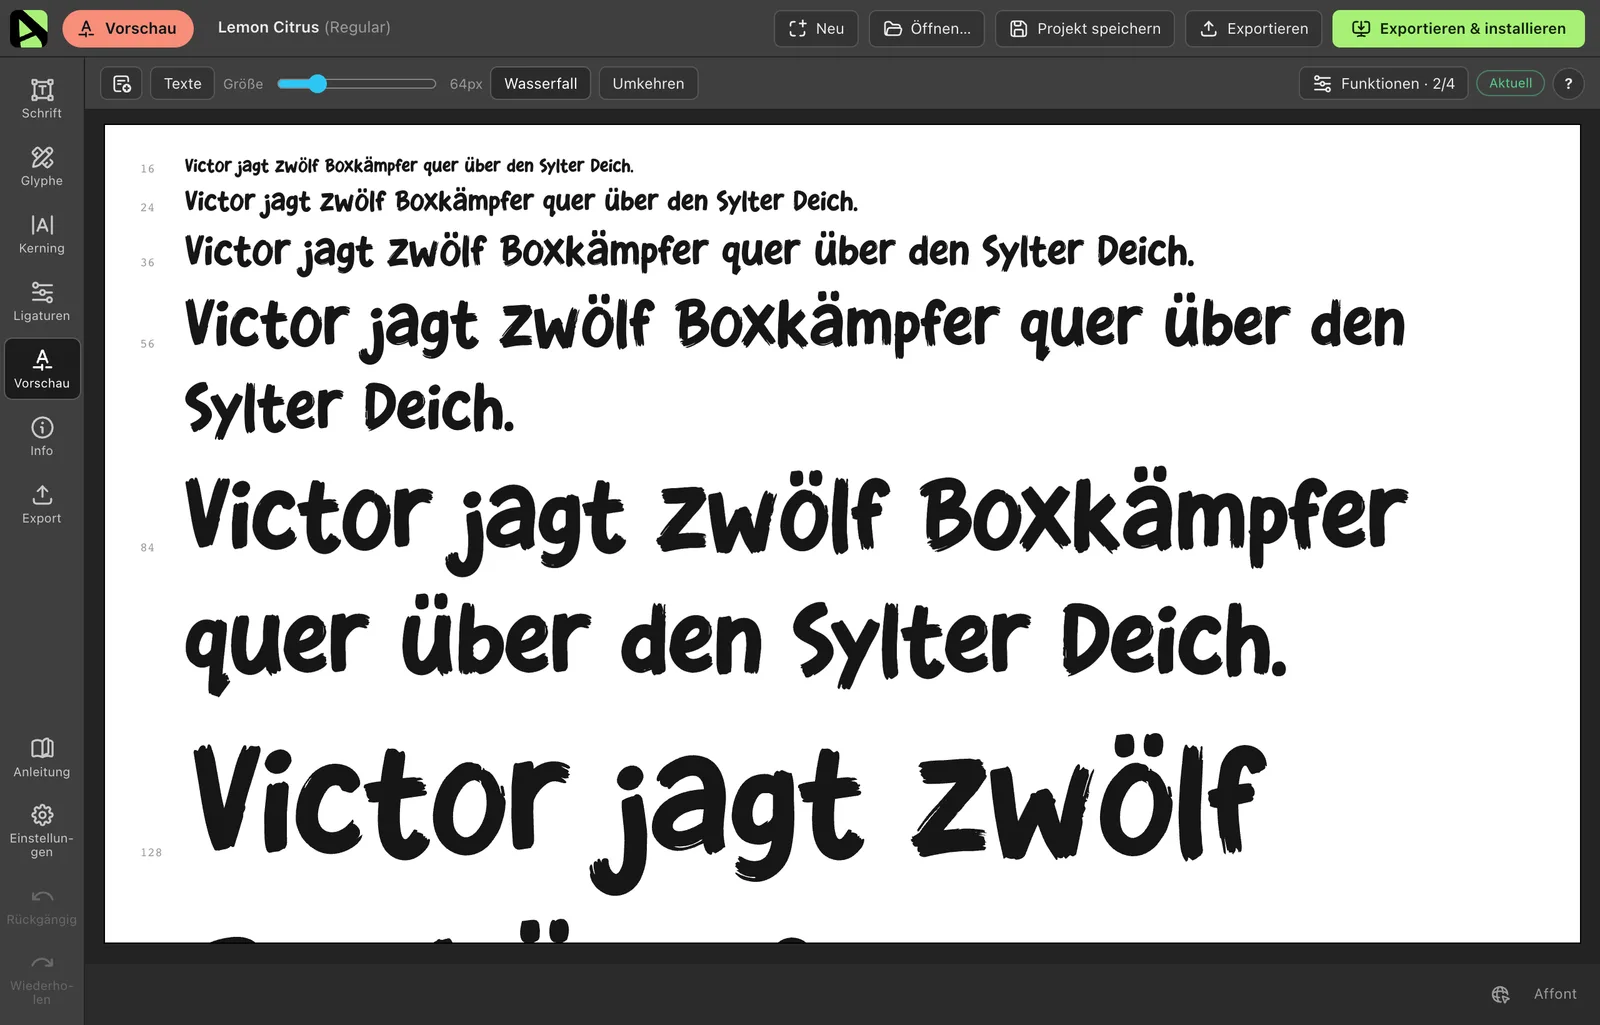Open the Ligaturen section

(x=42, y=301)
